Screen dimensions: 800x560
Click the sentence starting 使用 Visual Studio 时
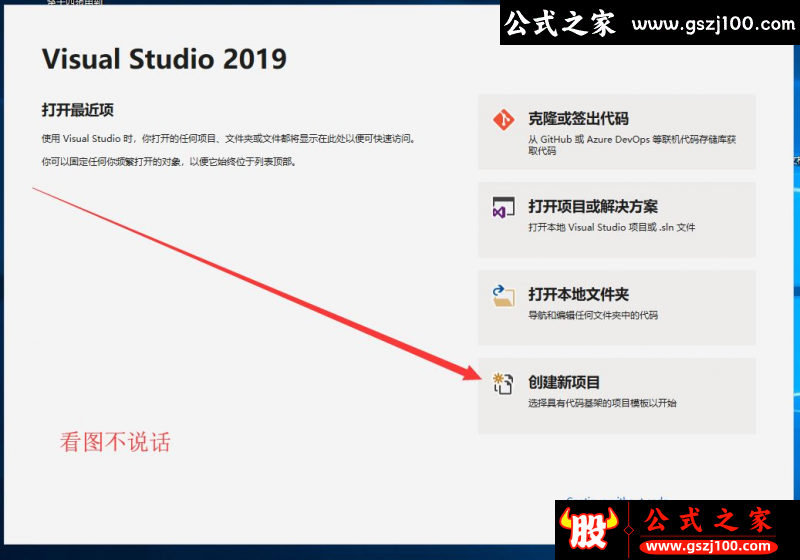tap(229, 139)
